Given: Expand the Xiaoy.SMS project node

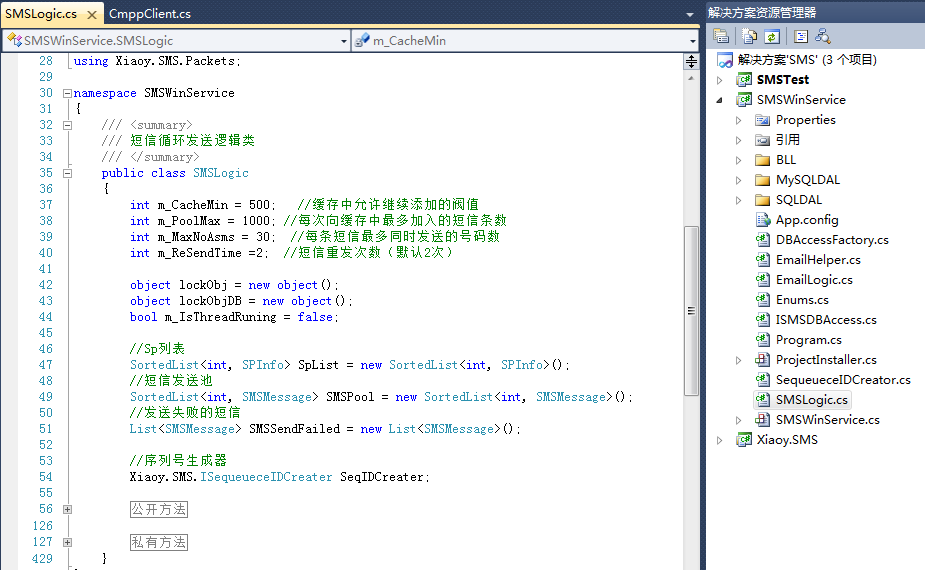Looking at the screenshot, I should (x=719, y=440).
